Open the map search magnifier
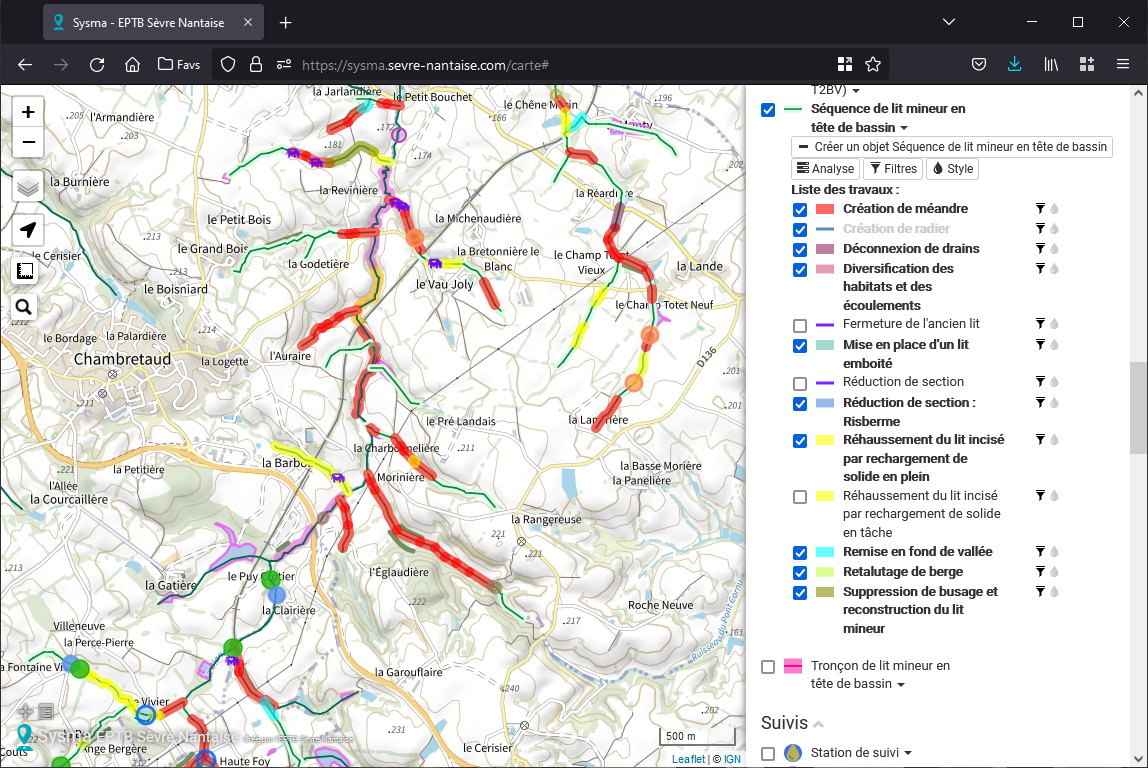 point(25,307)
